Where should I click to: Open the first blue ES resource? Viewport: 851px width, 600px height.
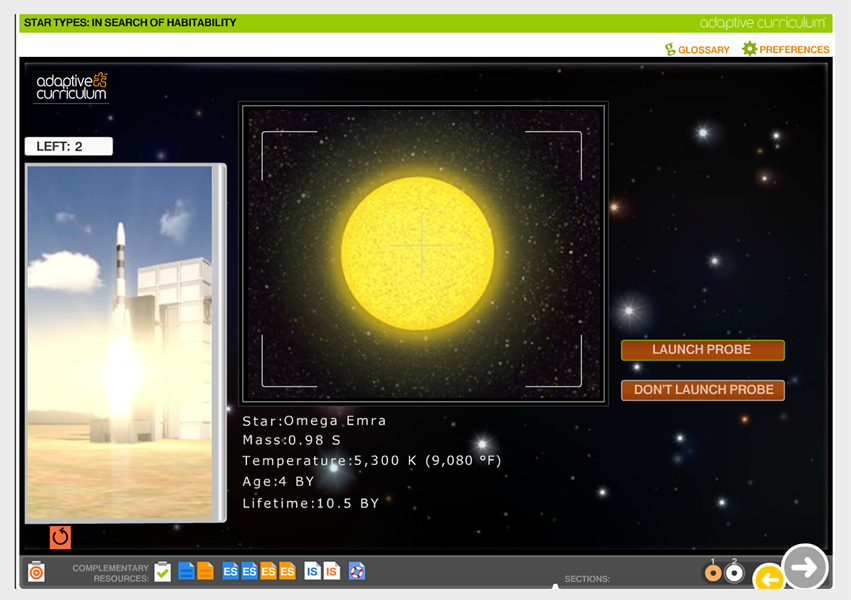pos(231,572)
